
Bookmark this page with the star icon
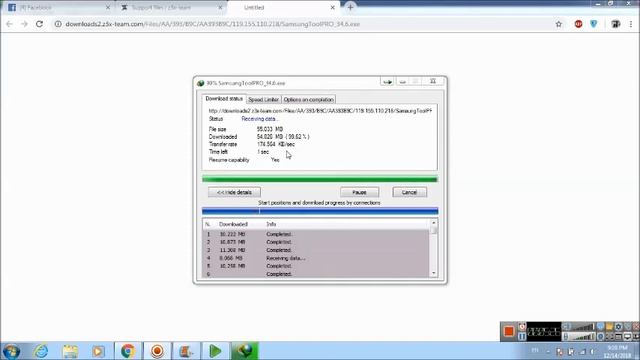pyautogui.click(x=558, y=24)
